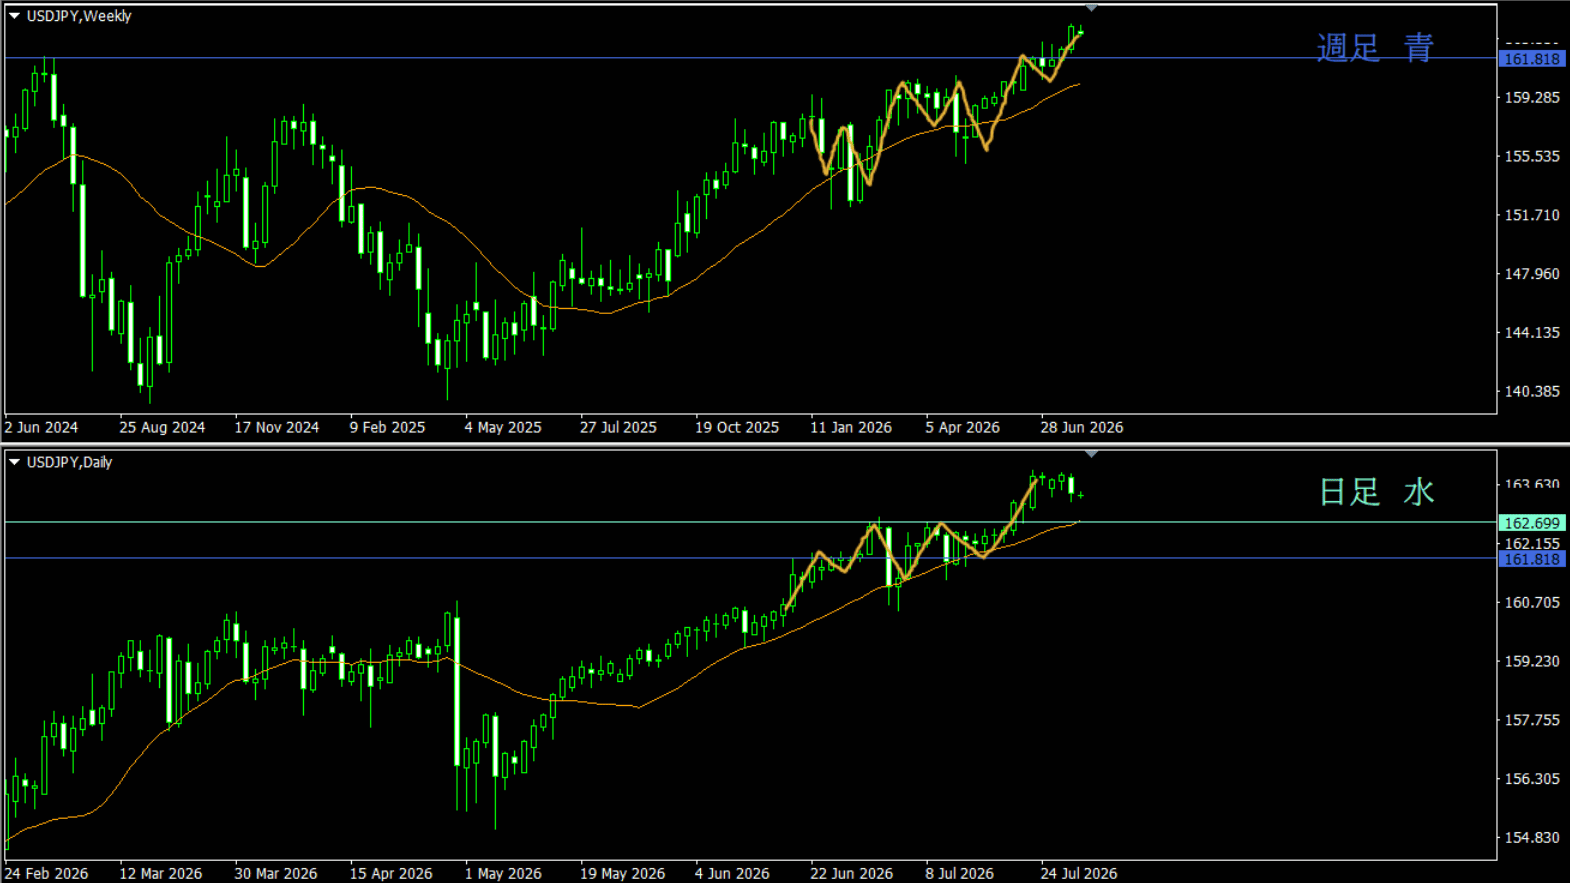Click the 159.285 price scale value
The height and width of the screenshot is (883, 1570).
(x=1532, y=98)
